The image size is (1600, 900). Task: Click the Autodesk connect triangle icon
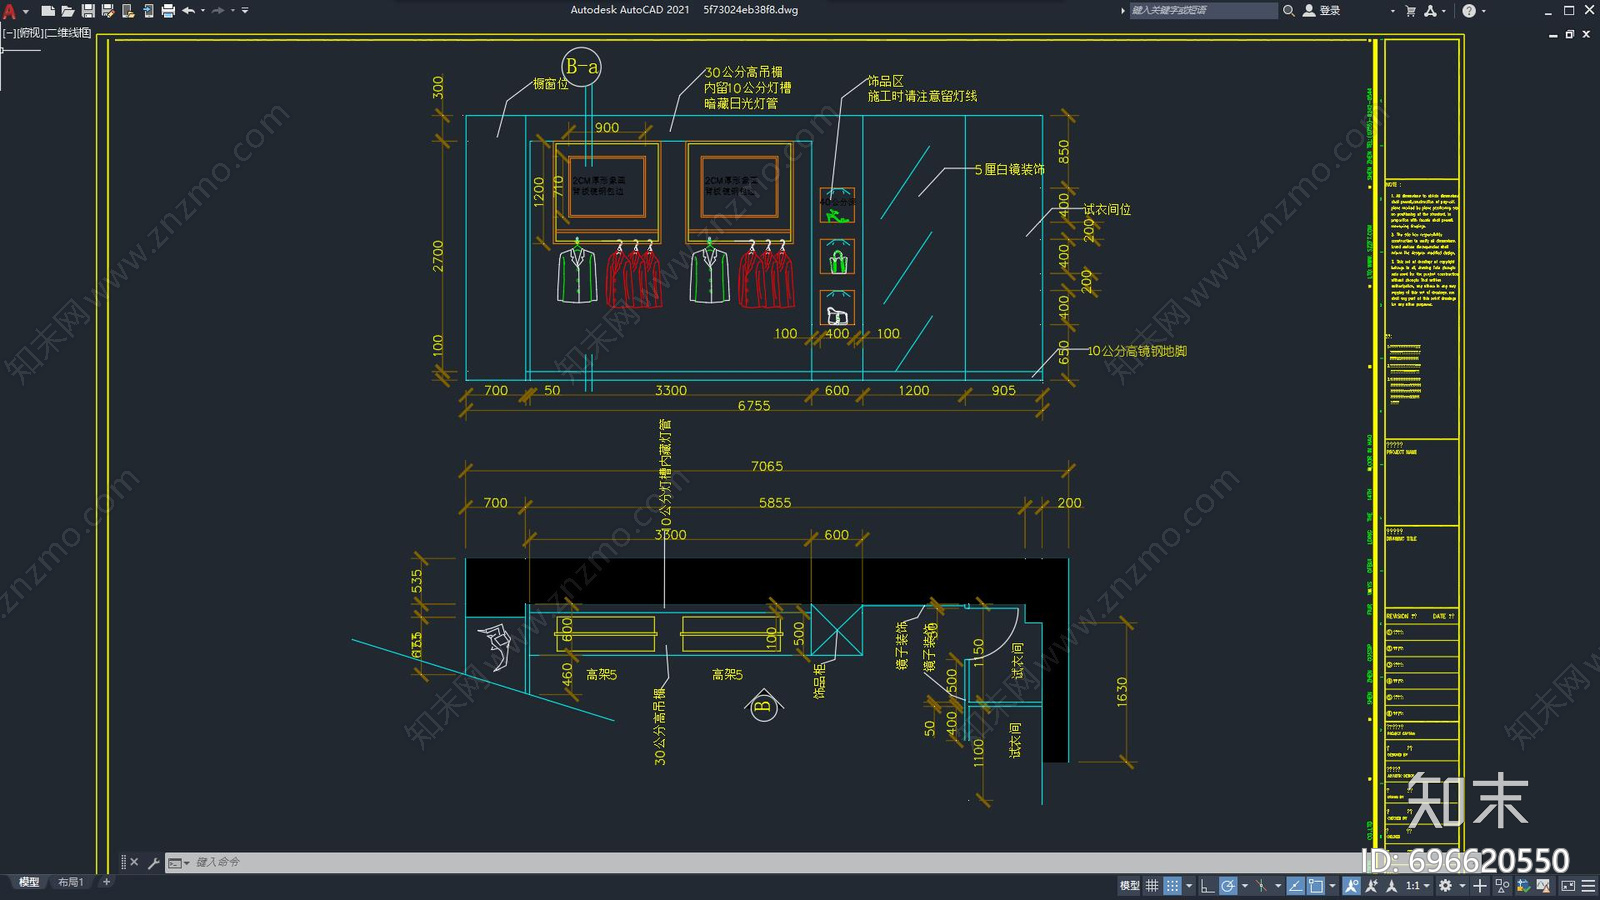[x=1430, y=11]
